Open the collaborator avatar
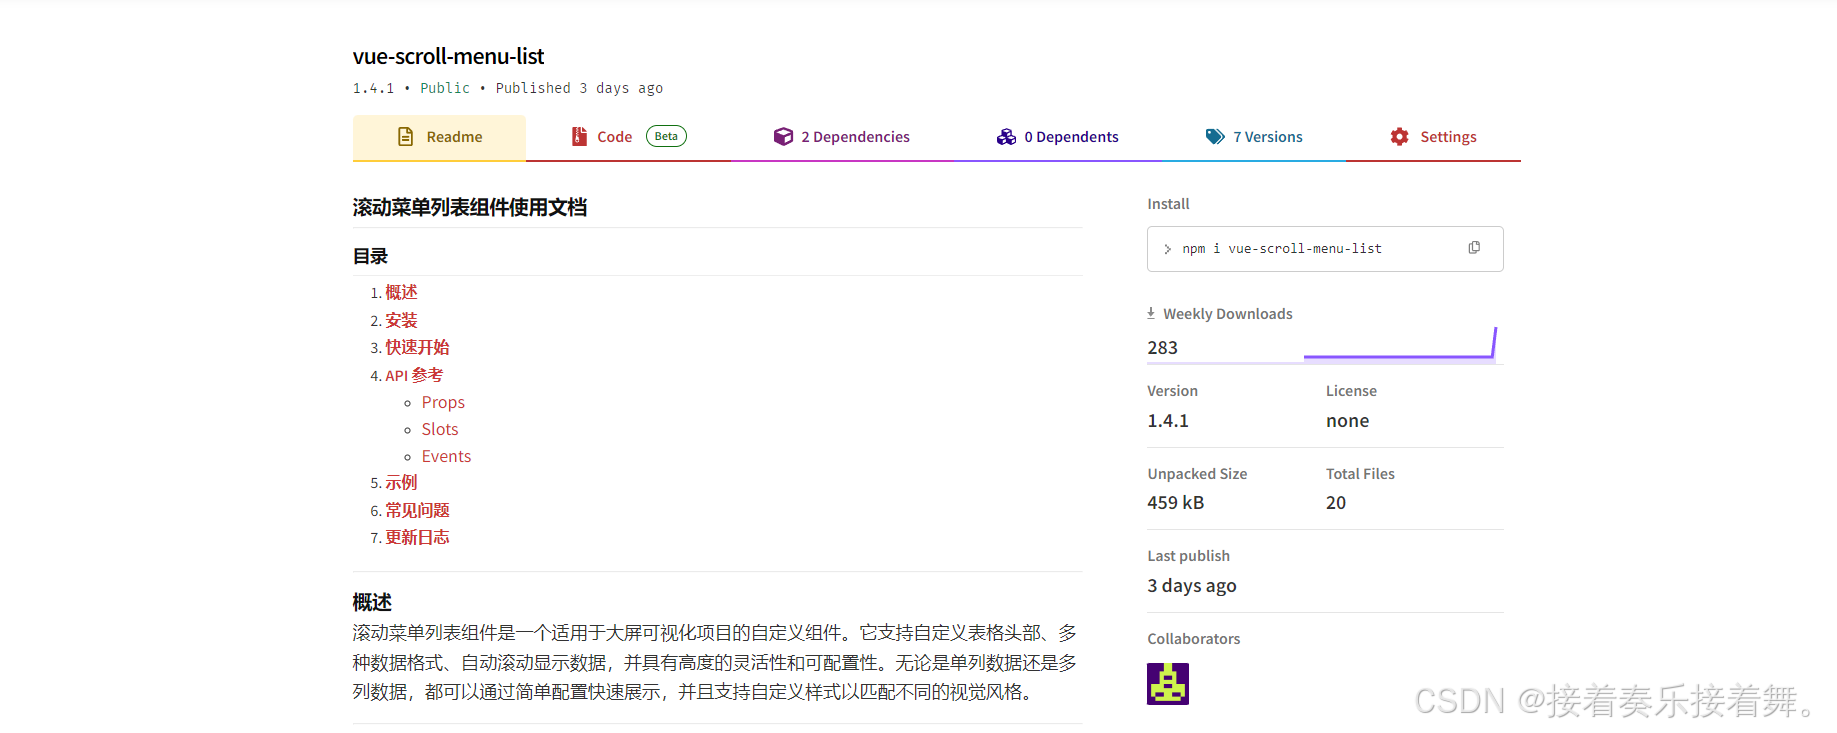 tap(1168, 684)
